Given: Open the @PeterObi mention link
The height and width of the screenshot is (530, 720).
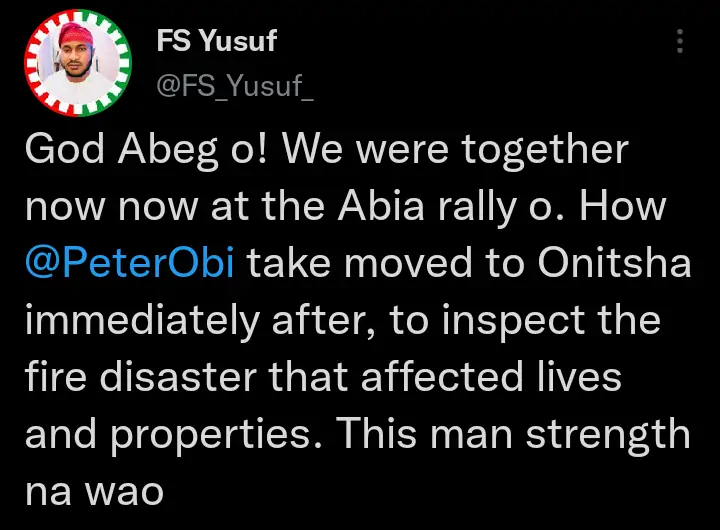Looking at the screenshot, I should pos(129,265).
